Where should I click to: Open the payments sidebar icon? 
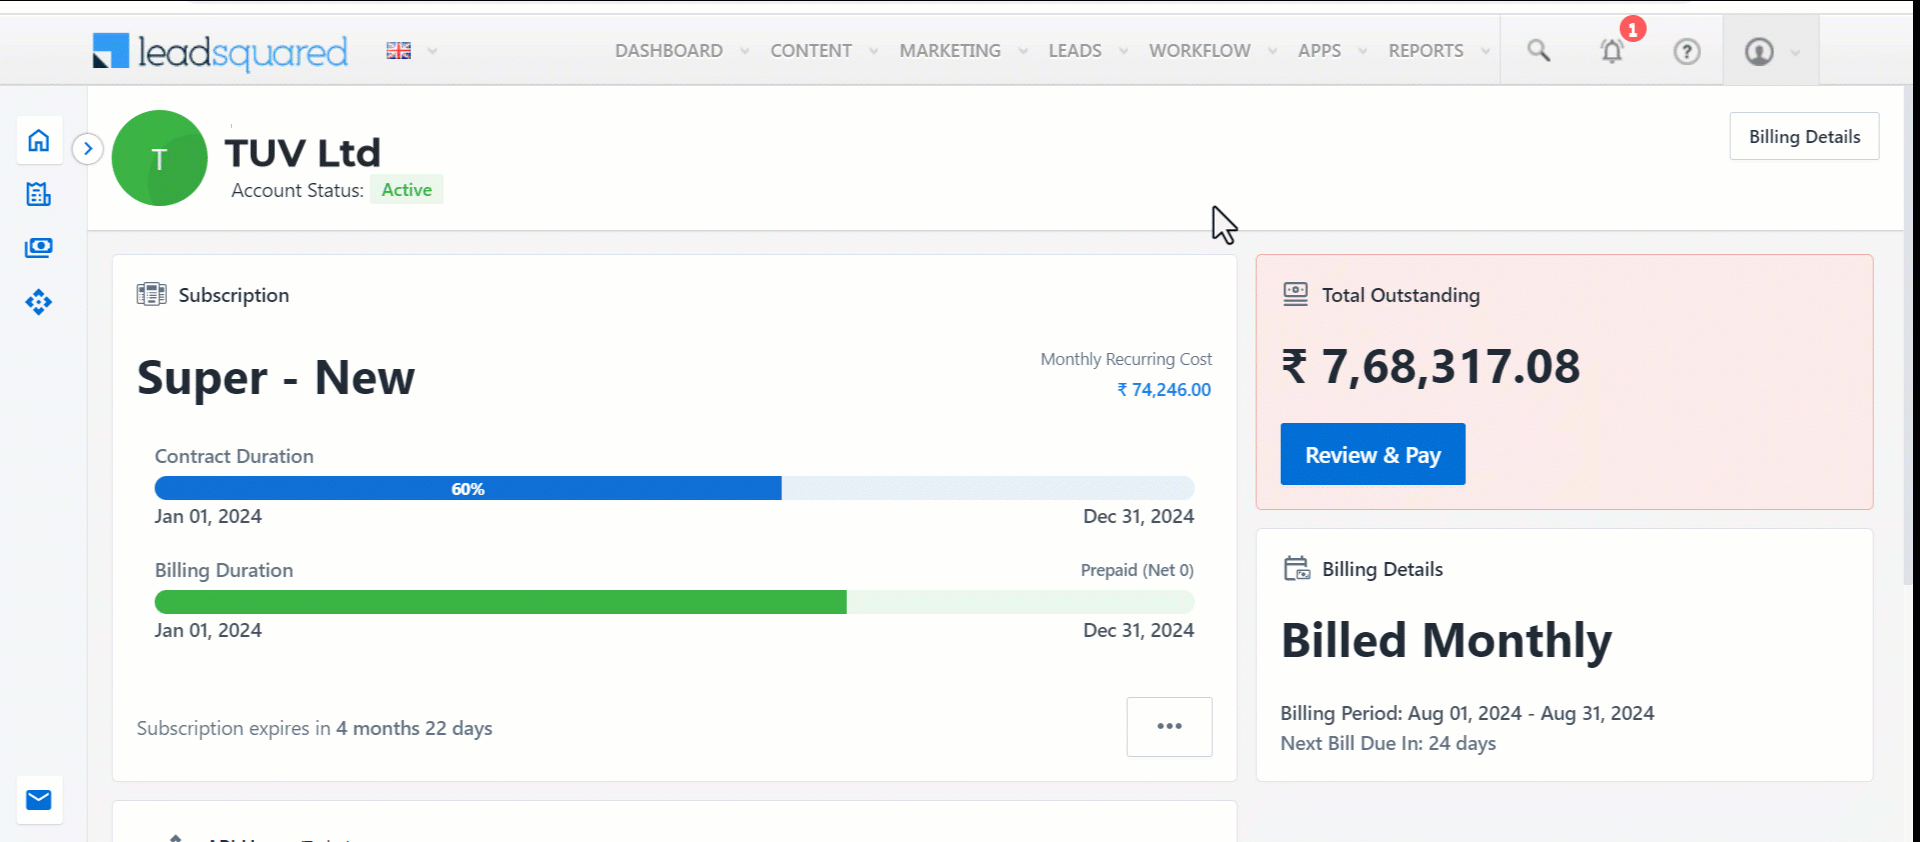(39, 247)
